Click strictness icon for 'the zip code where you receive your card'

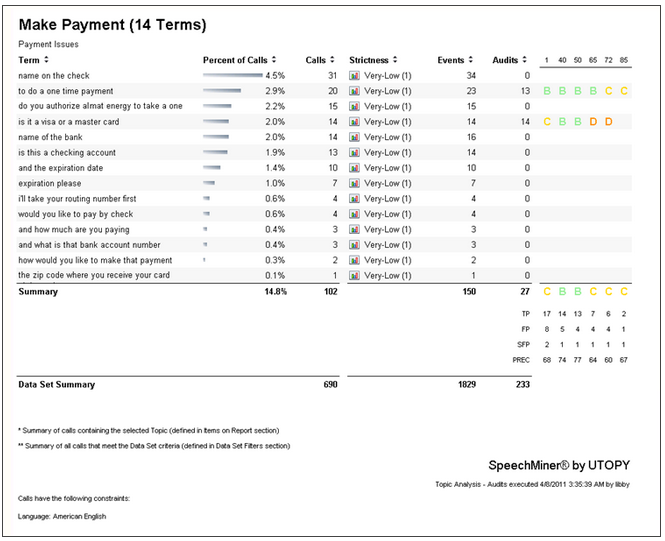(354, 275)
